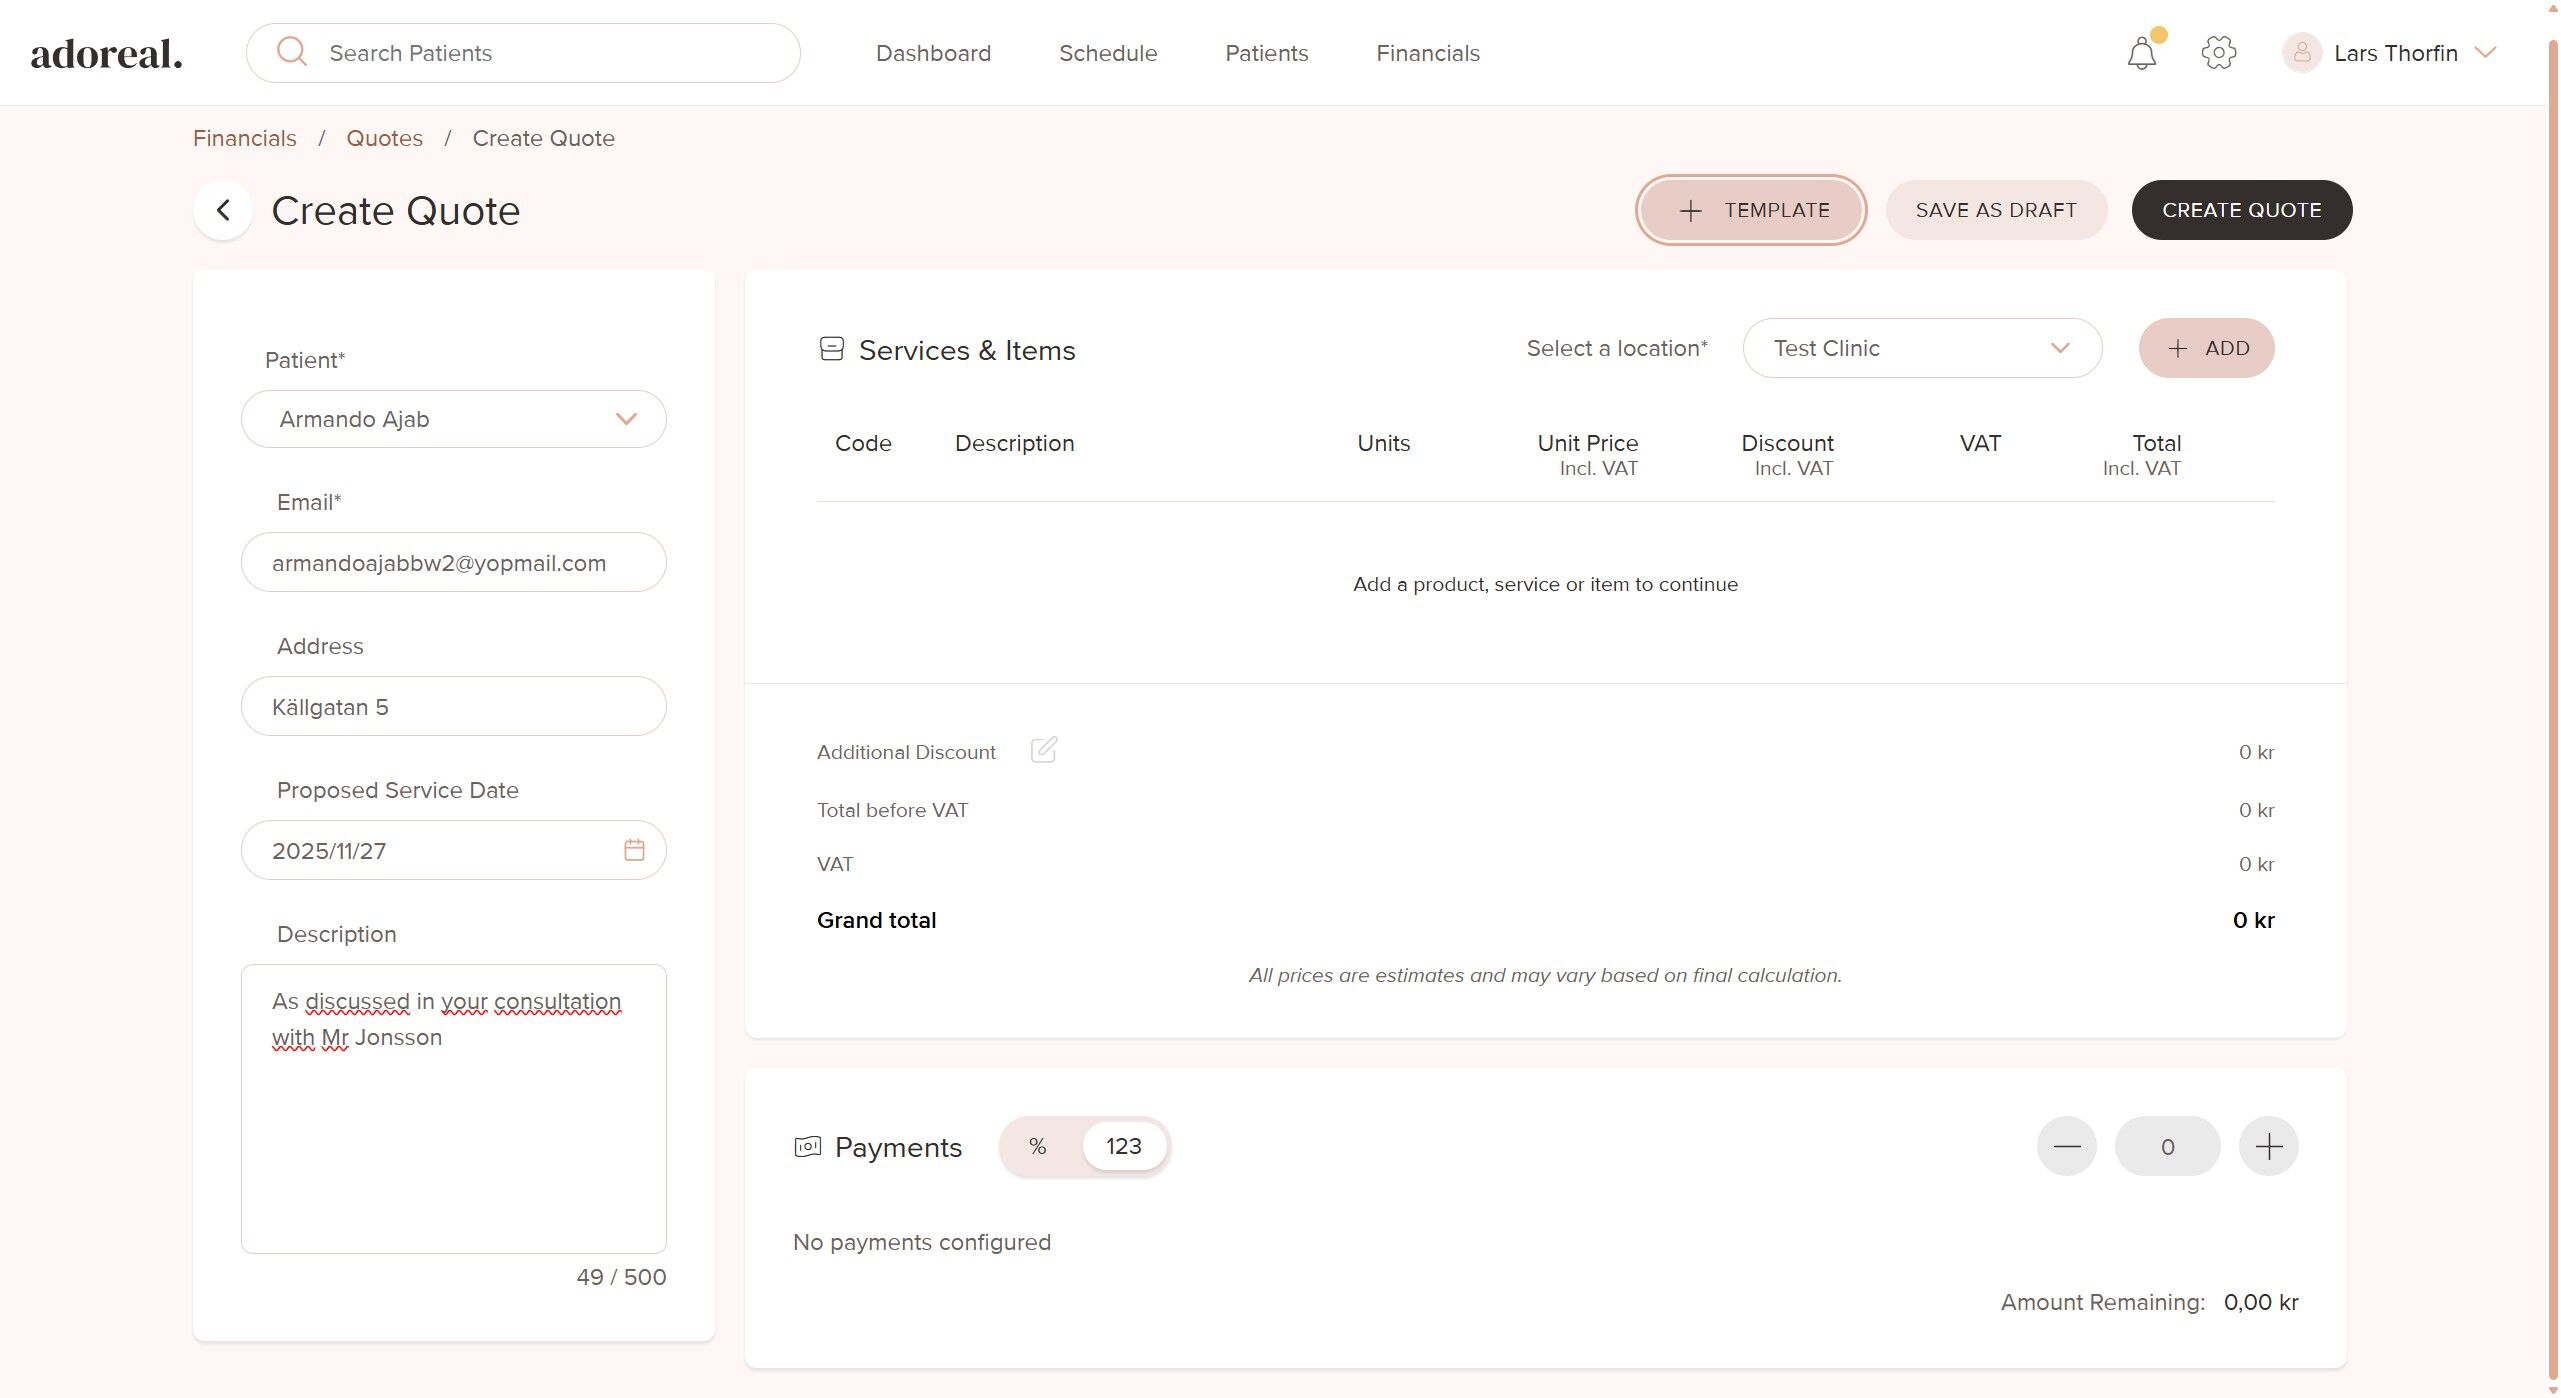2561x1398 pixels.
Task: Go to the Schedule menu
Action: tap(1107, 53)
